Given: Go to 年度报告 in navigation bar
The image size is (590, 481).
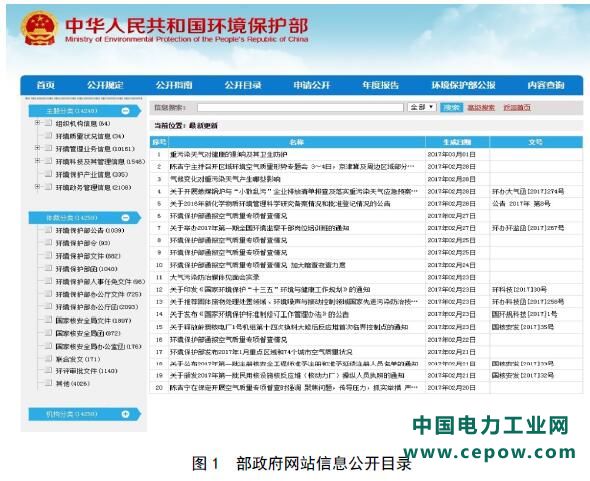Looking at the screenshot, I should pyautogui.click(x=380, y=85).
